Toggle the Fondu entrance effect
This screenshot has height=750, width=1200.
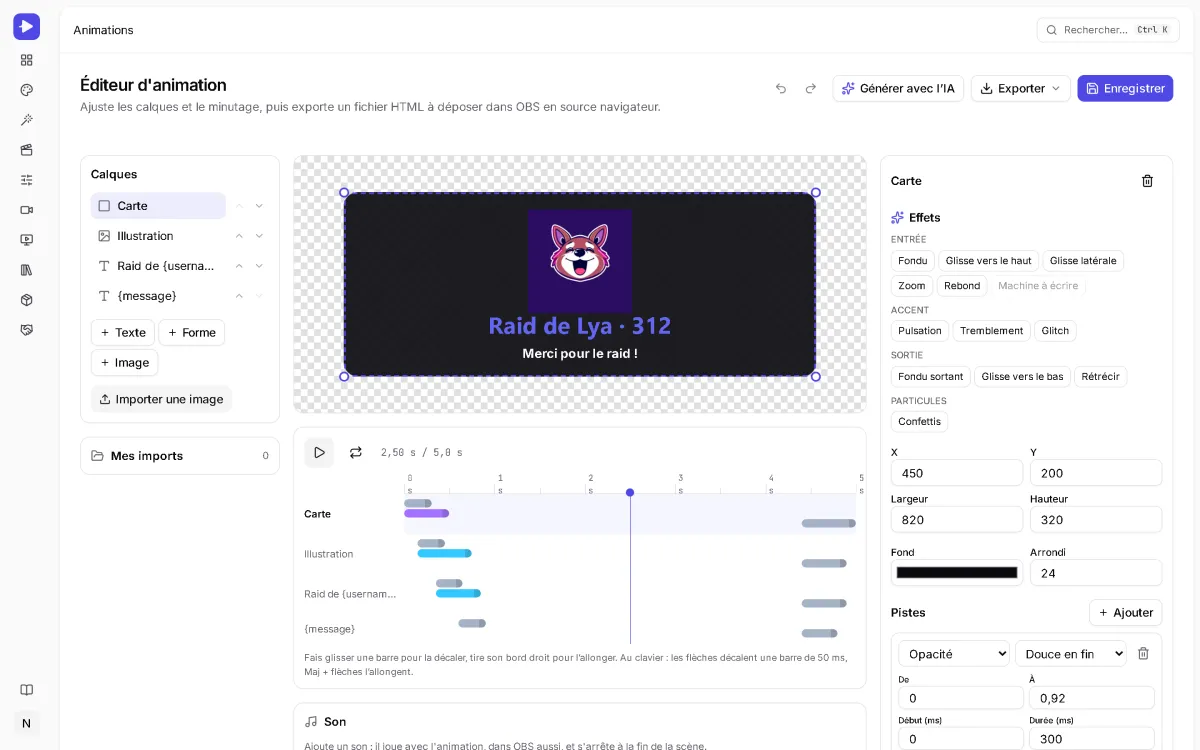[912, 261]
